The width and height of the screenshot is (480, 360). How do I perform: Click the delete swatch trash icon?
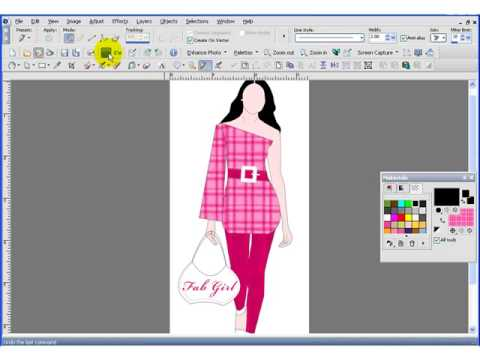pyautogui.click(x=412, y=244)
